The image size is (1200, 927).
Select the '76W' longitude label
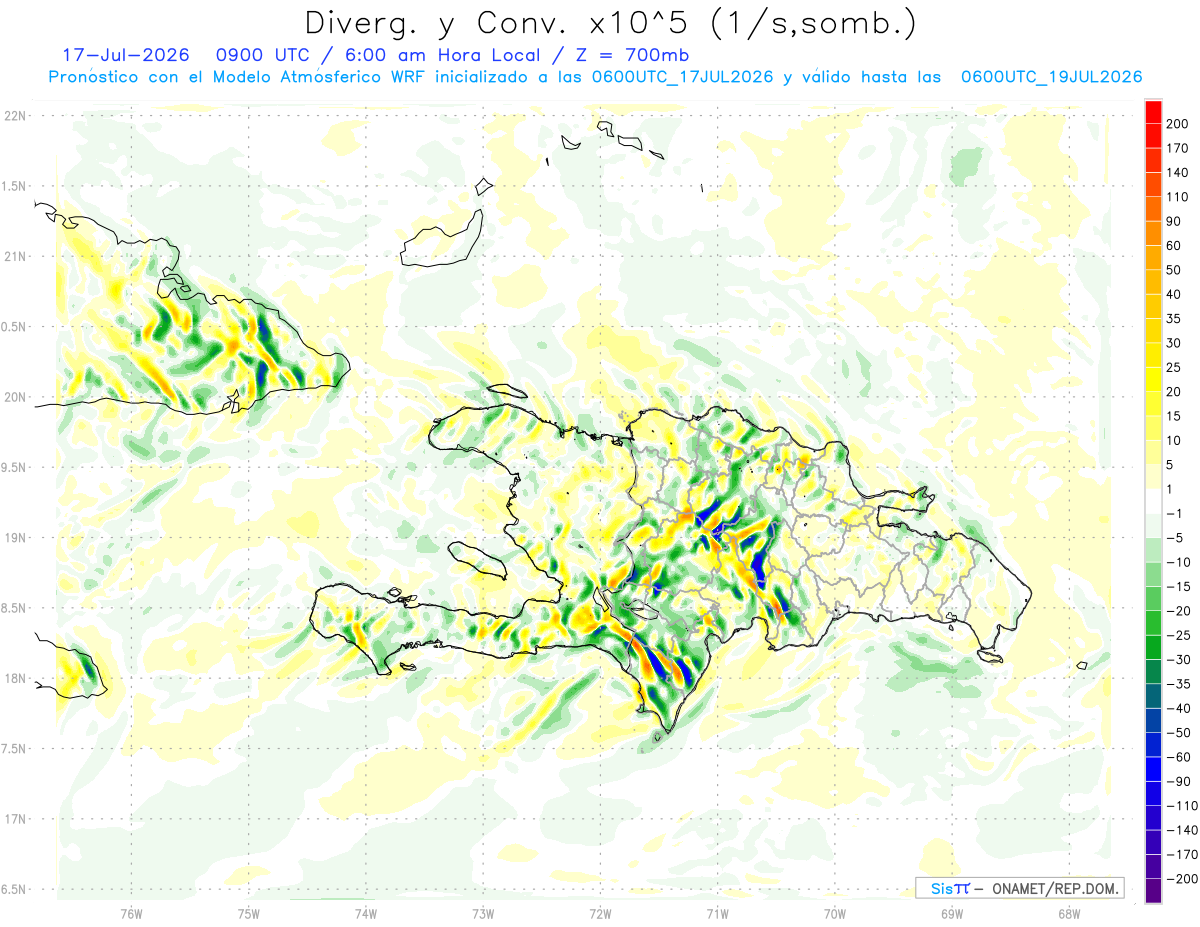(131, 913)
